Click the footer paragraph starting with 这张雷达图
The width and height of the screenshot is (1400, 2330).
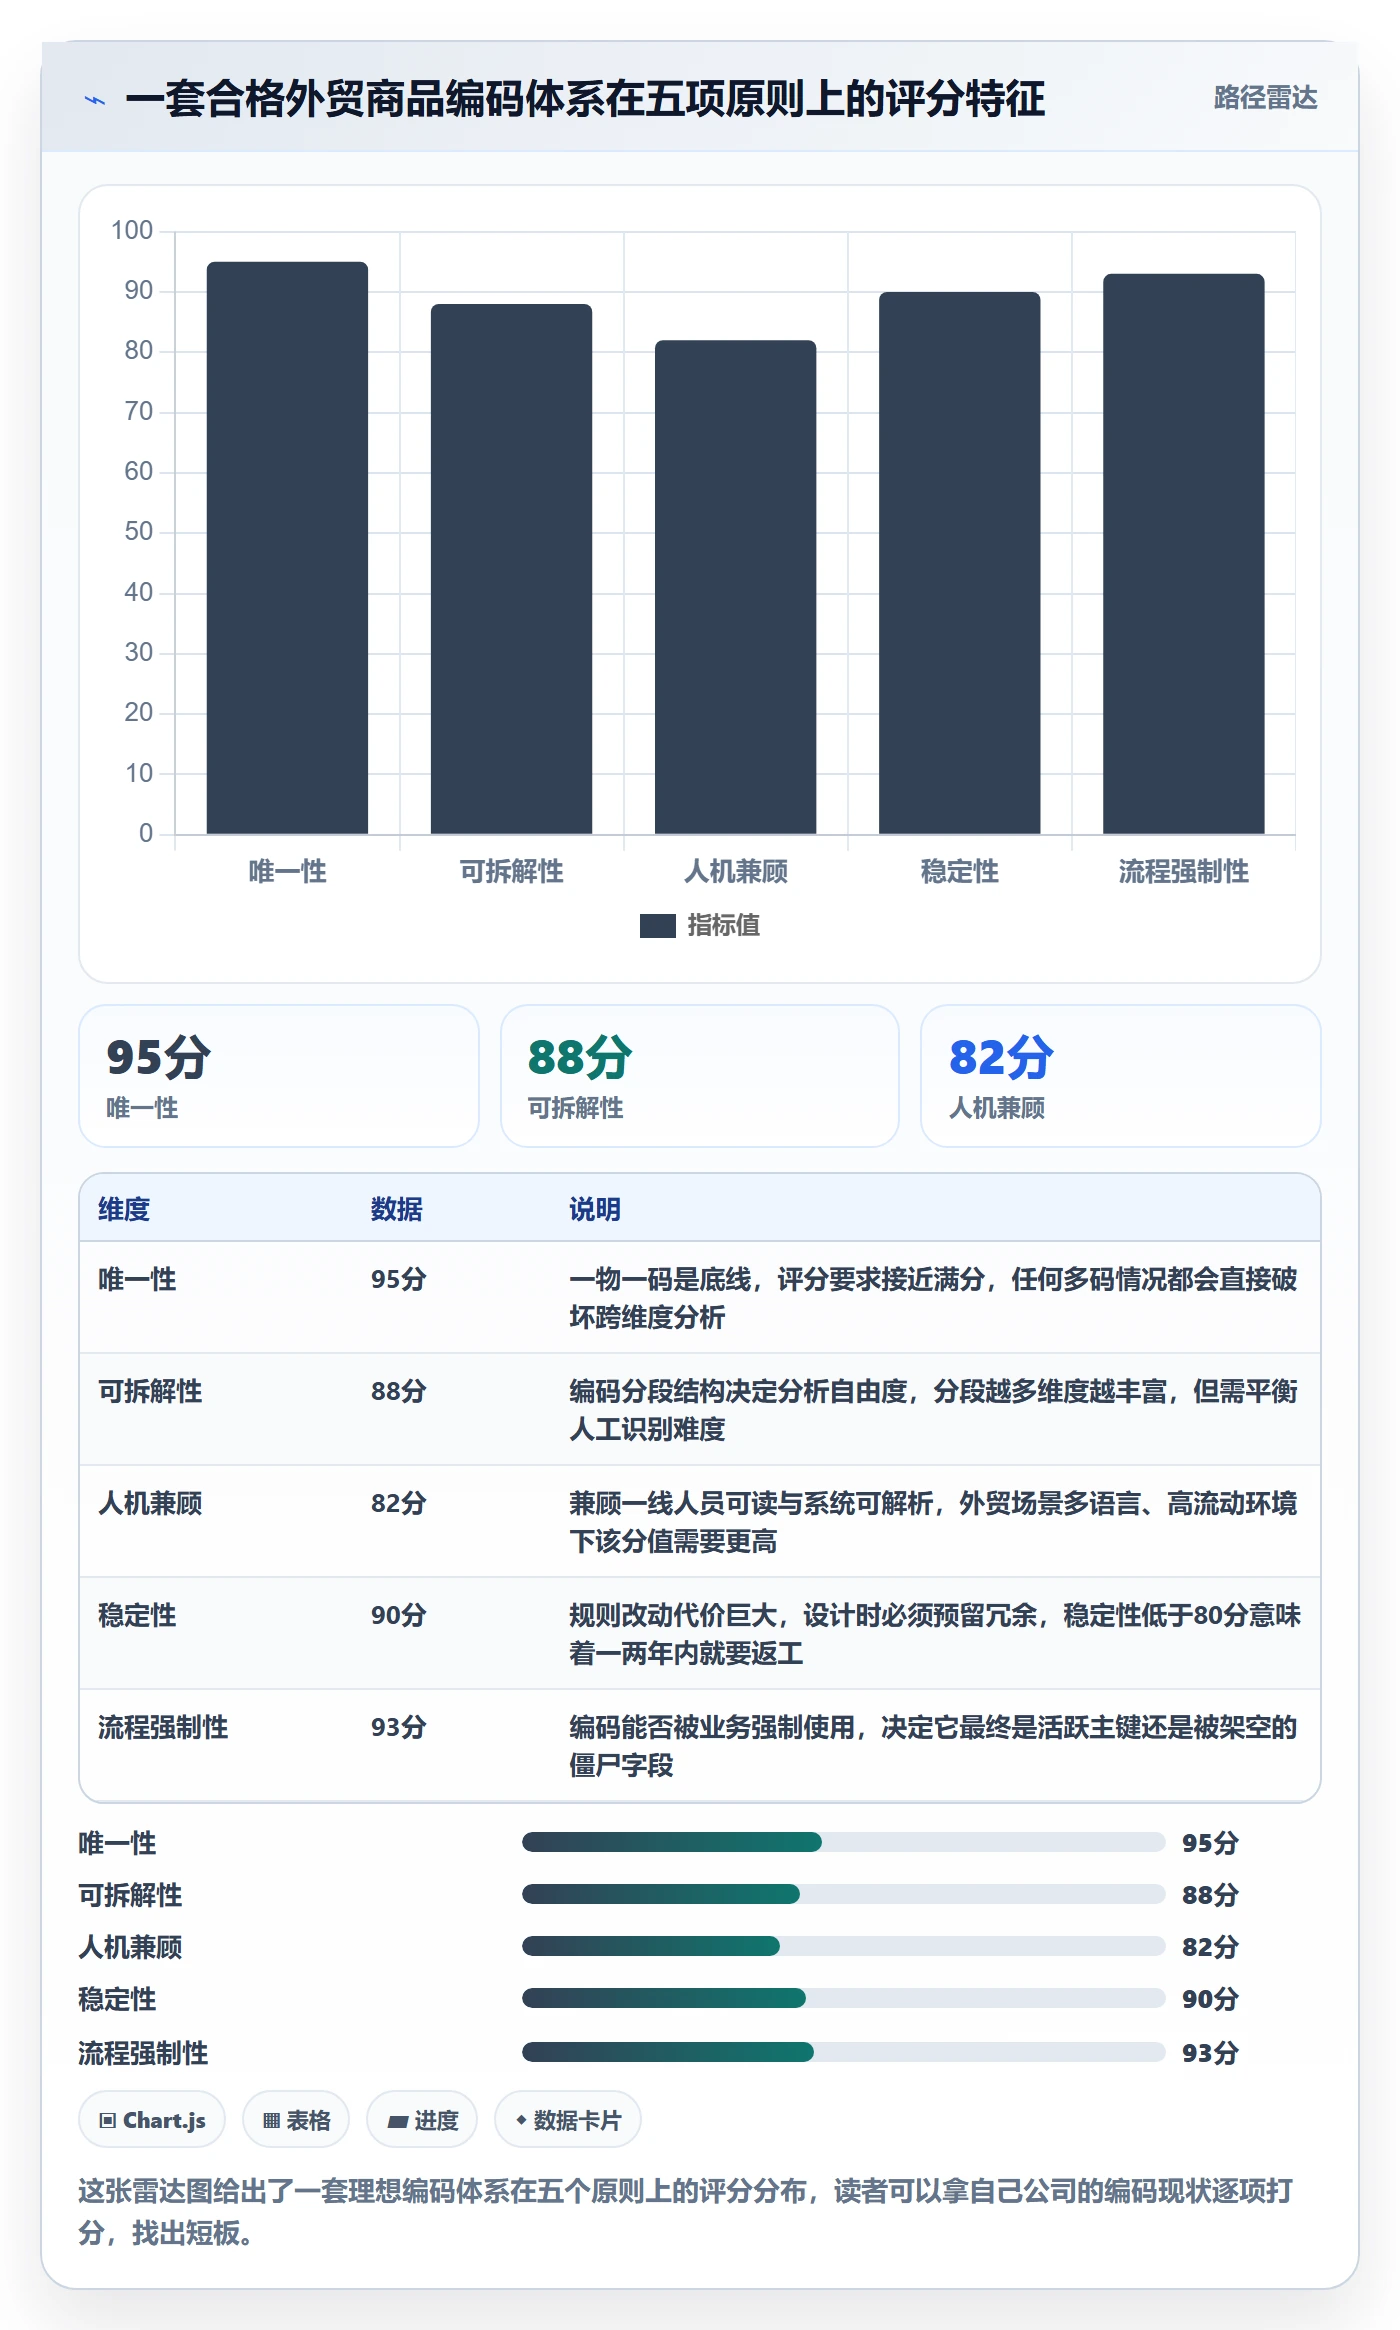(x=686, y=2211)
